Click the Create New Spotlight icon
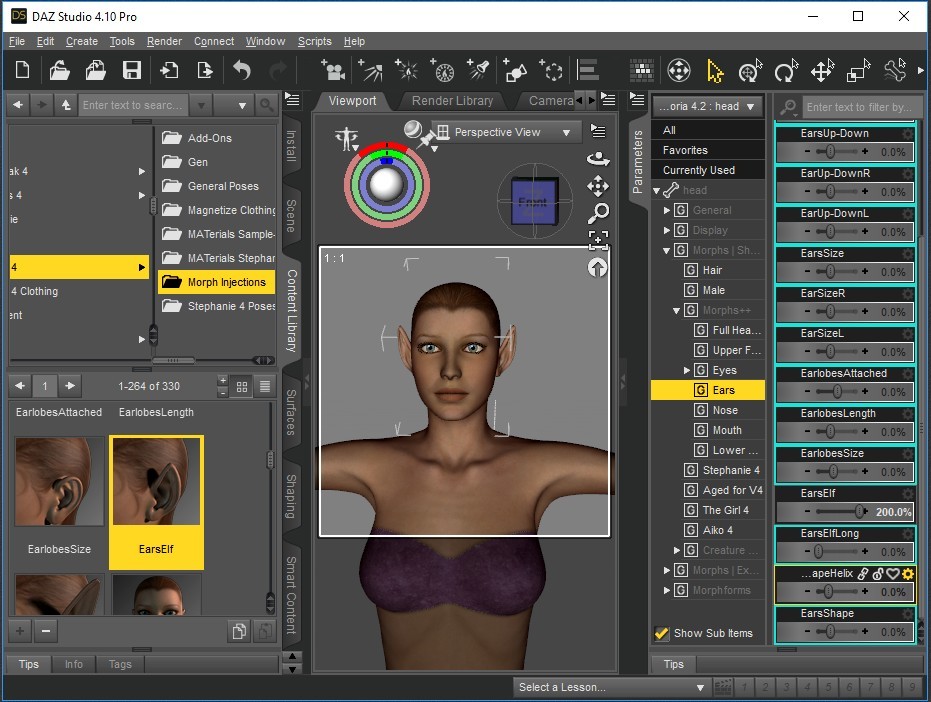Image resolution: width=931 pixels, height=702 pixels. pos(370,70)
